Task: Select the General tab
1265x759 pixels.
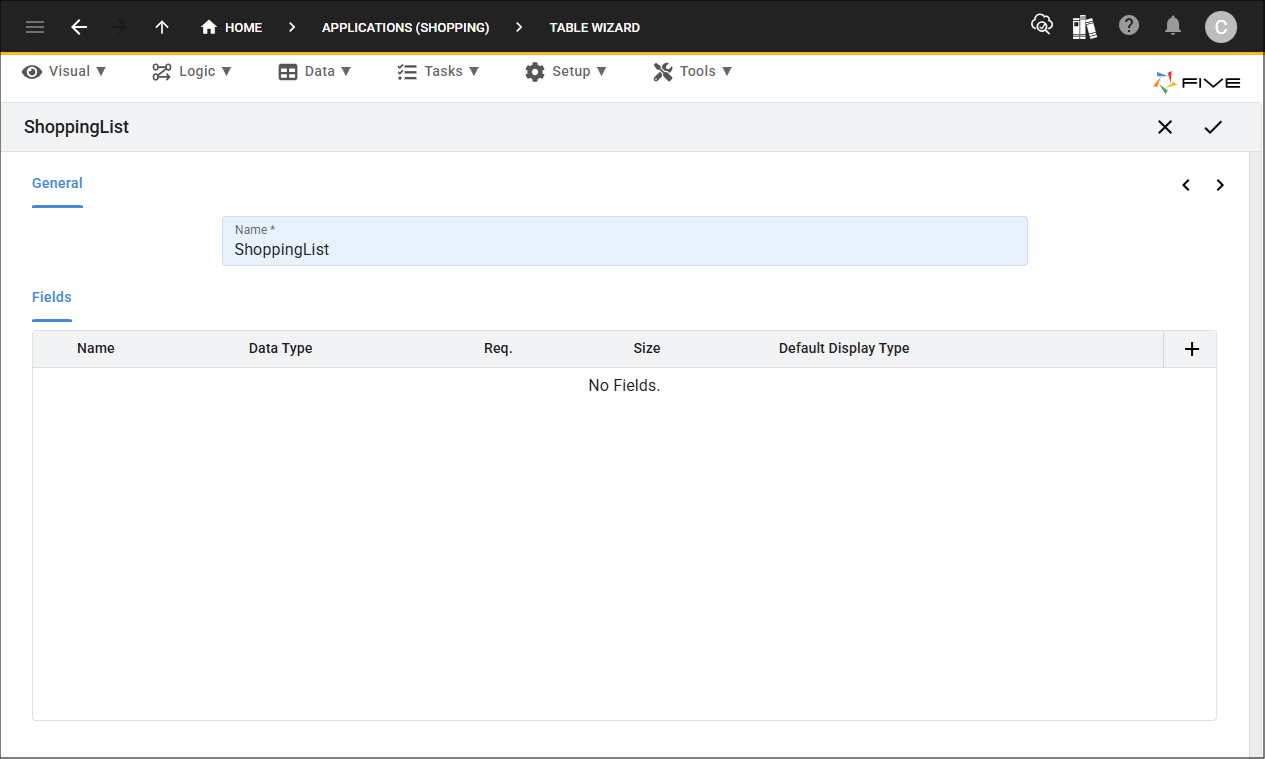Action: point(57,183)
